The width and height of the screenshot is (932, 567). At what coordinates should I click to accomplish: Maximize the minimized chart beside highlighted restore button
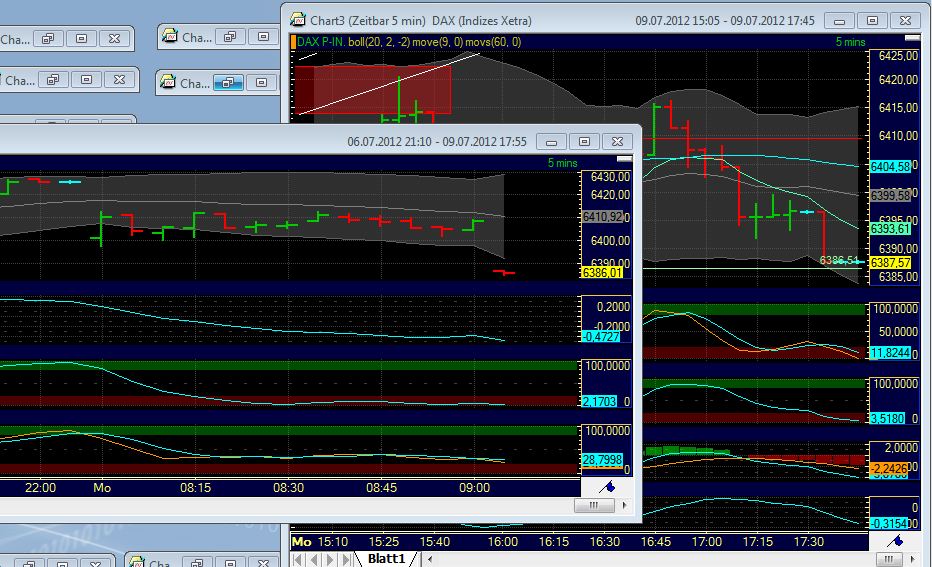[262, 83]
